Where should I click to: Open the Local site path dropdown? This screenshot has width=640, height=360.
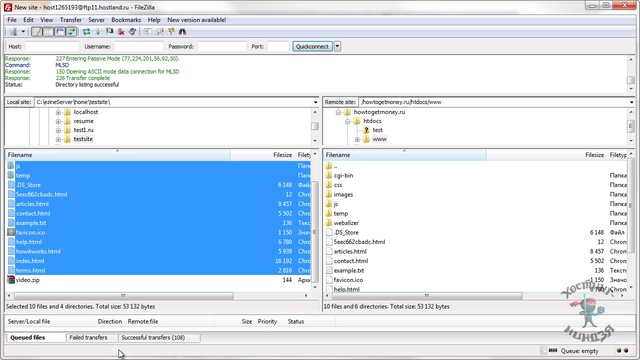point(316,102)
